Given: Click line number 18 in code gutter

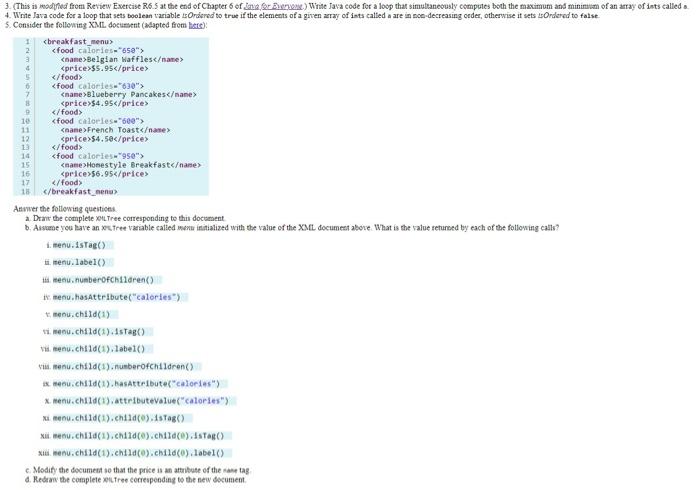Looking at the screenshot, I should click(25, 191).
